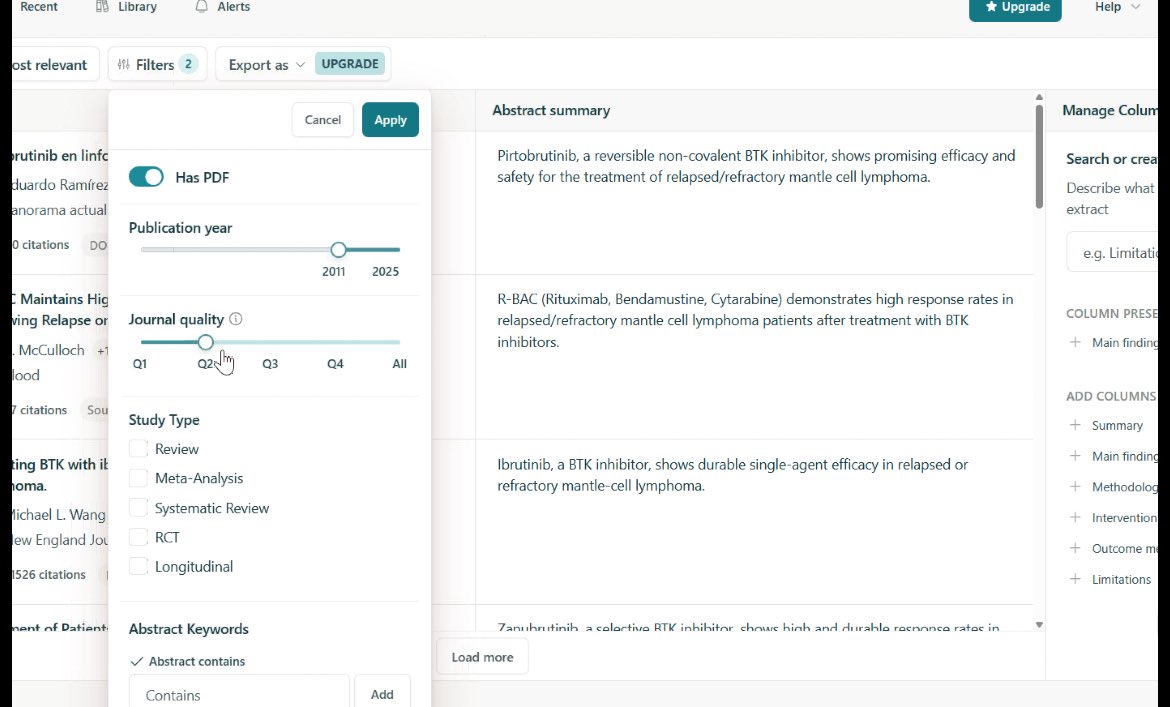This screenshot has width=1170, height=707.
Task: Add the Summary column via its plus icon
Action: [1076, 425]
